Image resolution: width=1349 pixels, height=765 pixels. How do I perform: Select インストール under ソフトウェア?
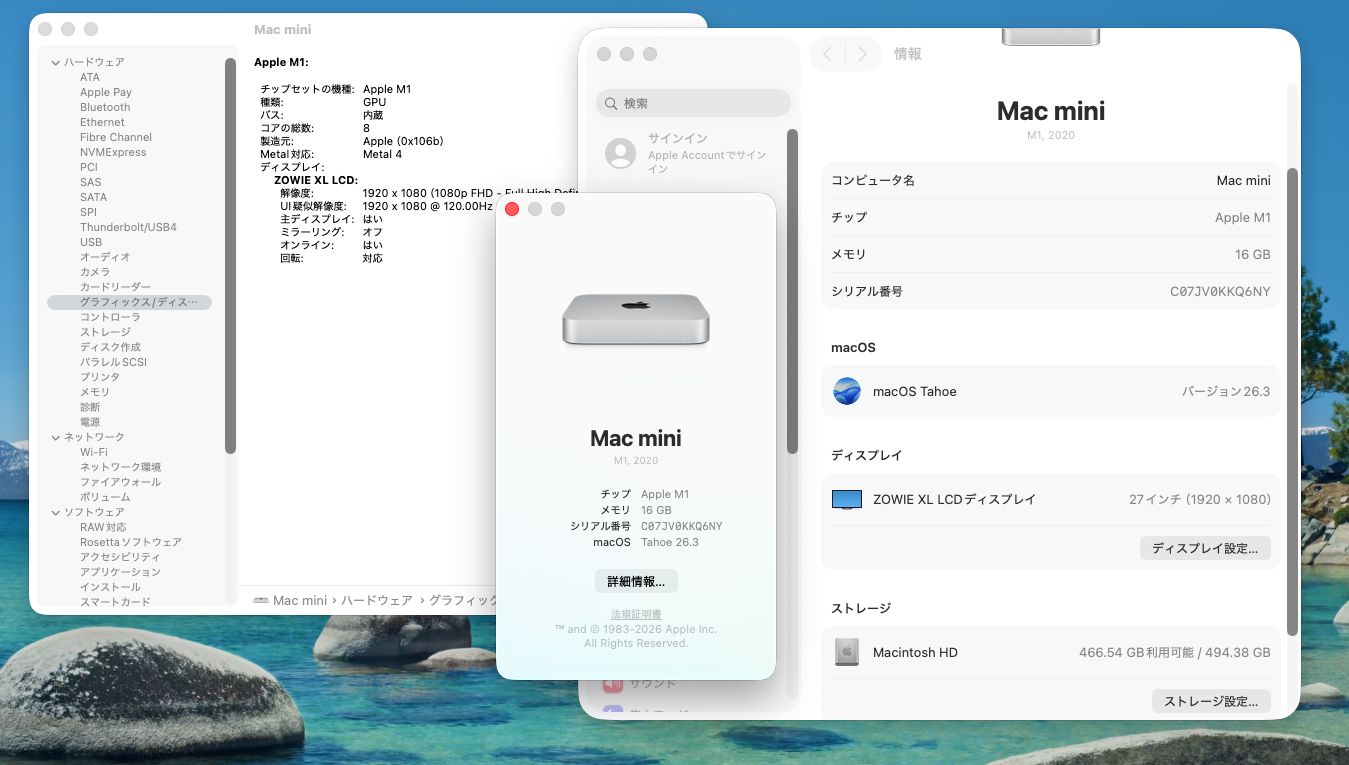pos(110,587)
